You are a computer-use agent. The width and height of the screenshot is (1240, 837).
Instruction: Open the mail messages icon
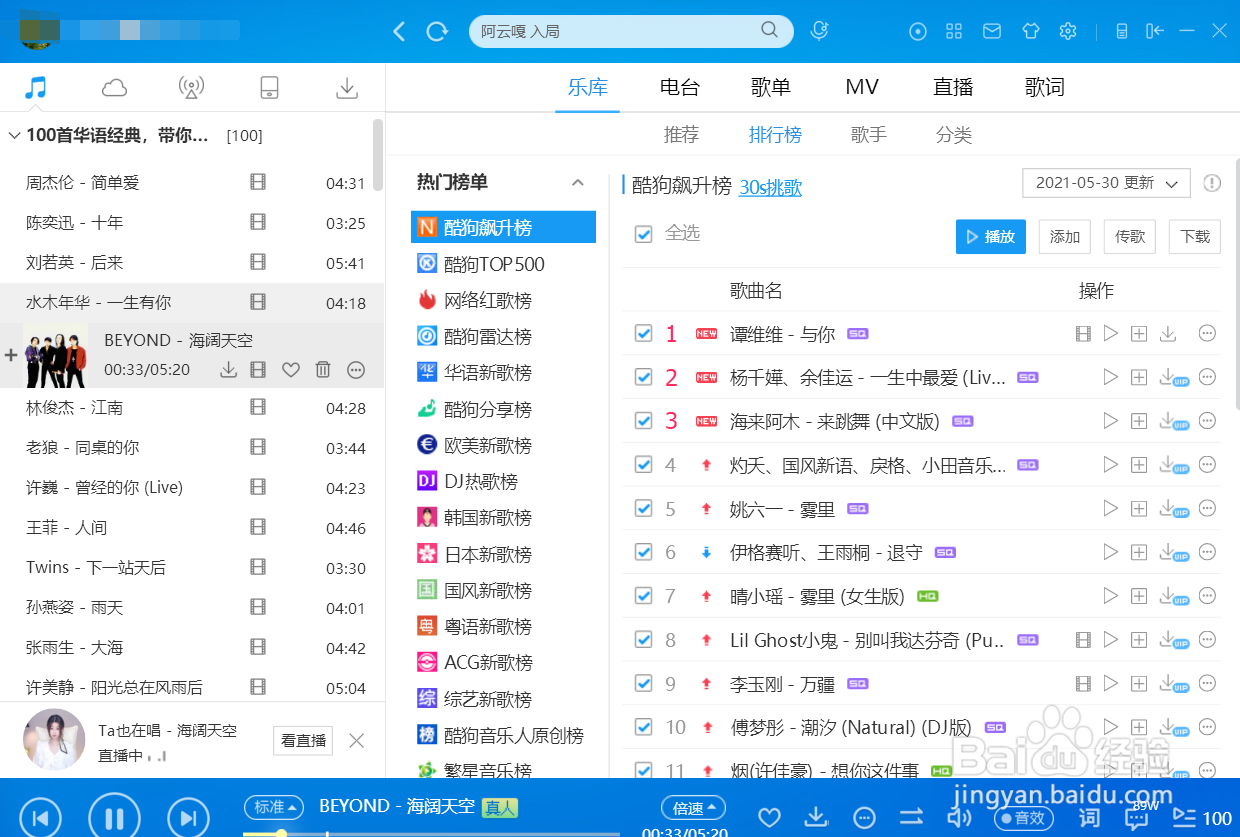(992, 31)
